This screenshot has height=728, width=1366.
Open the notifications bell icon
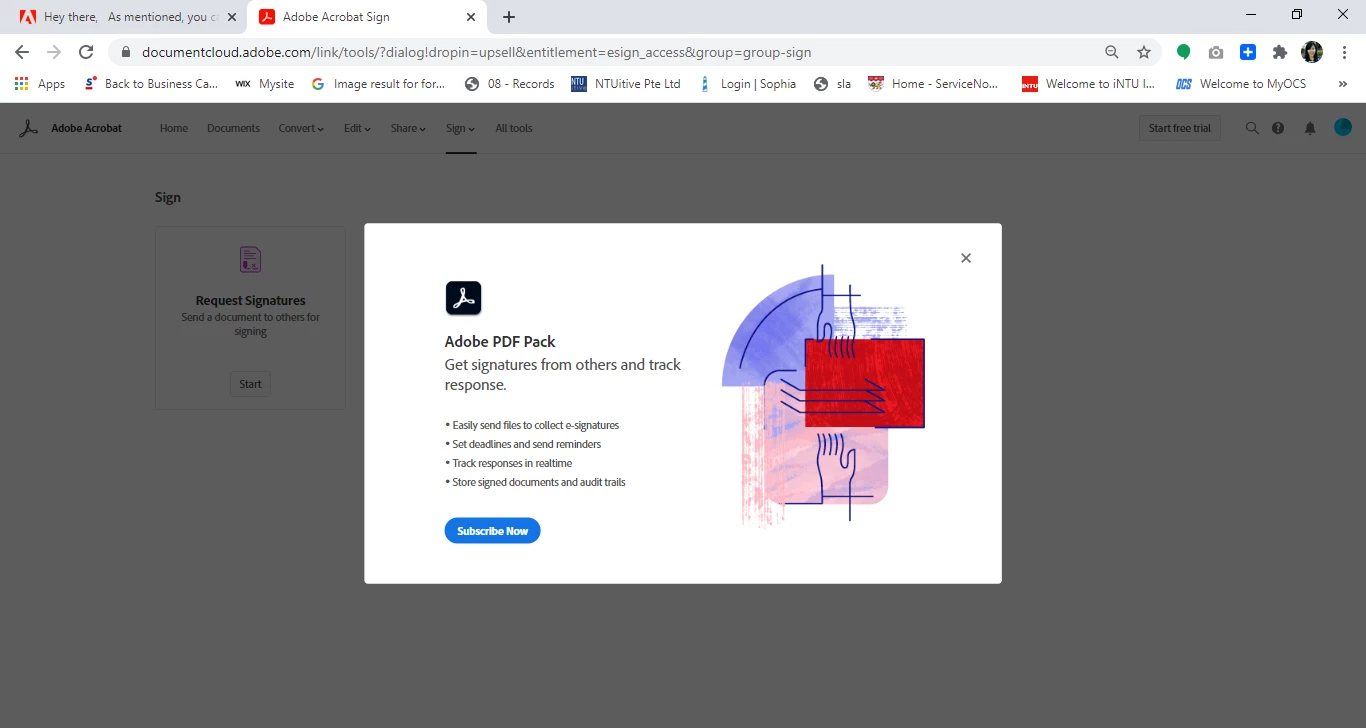1310,128
